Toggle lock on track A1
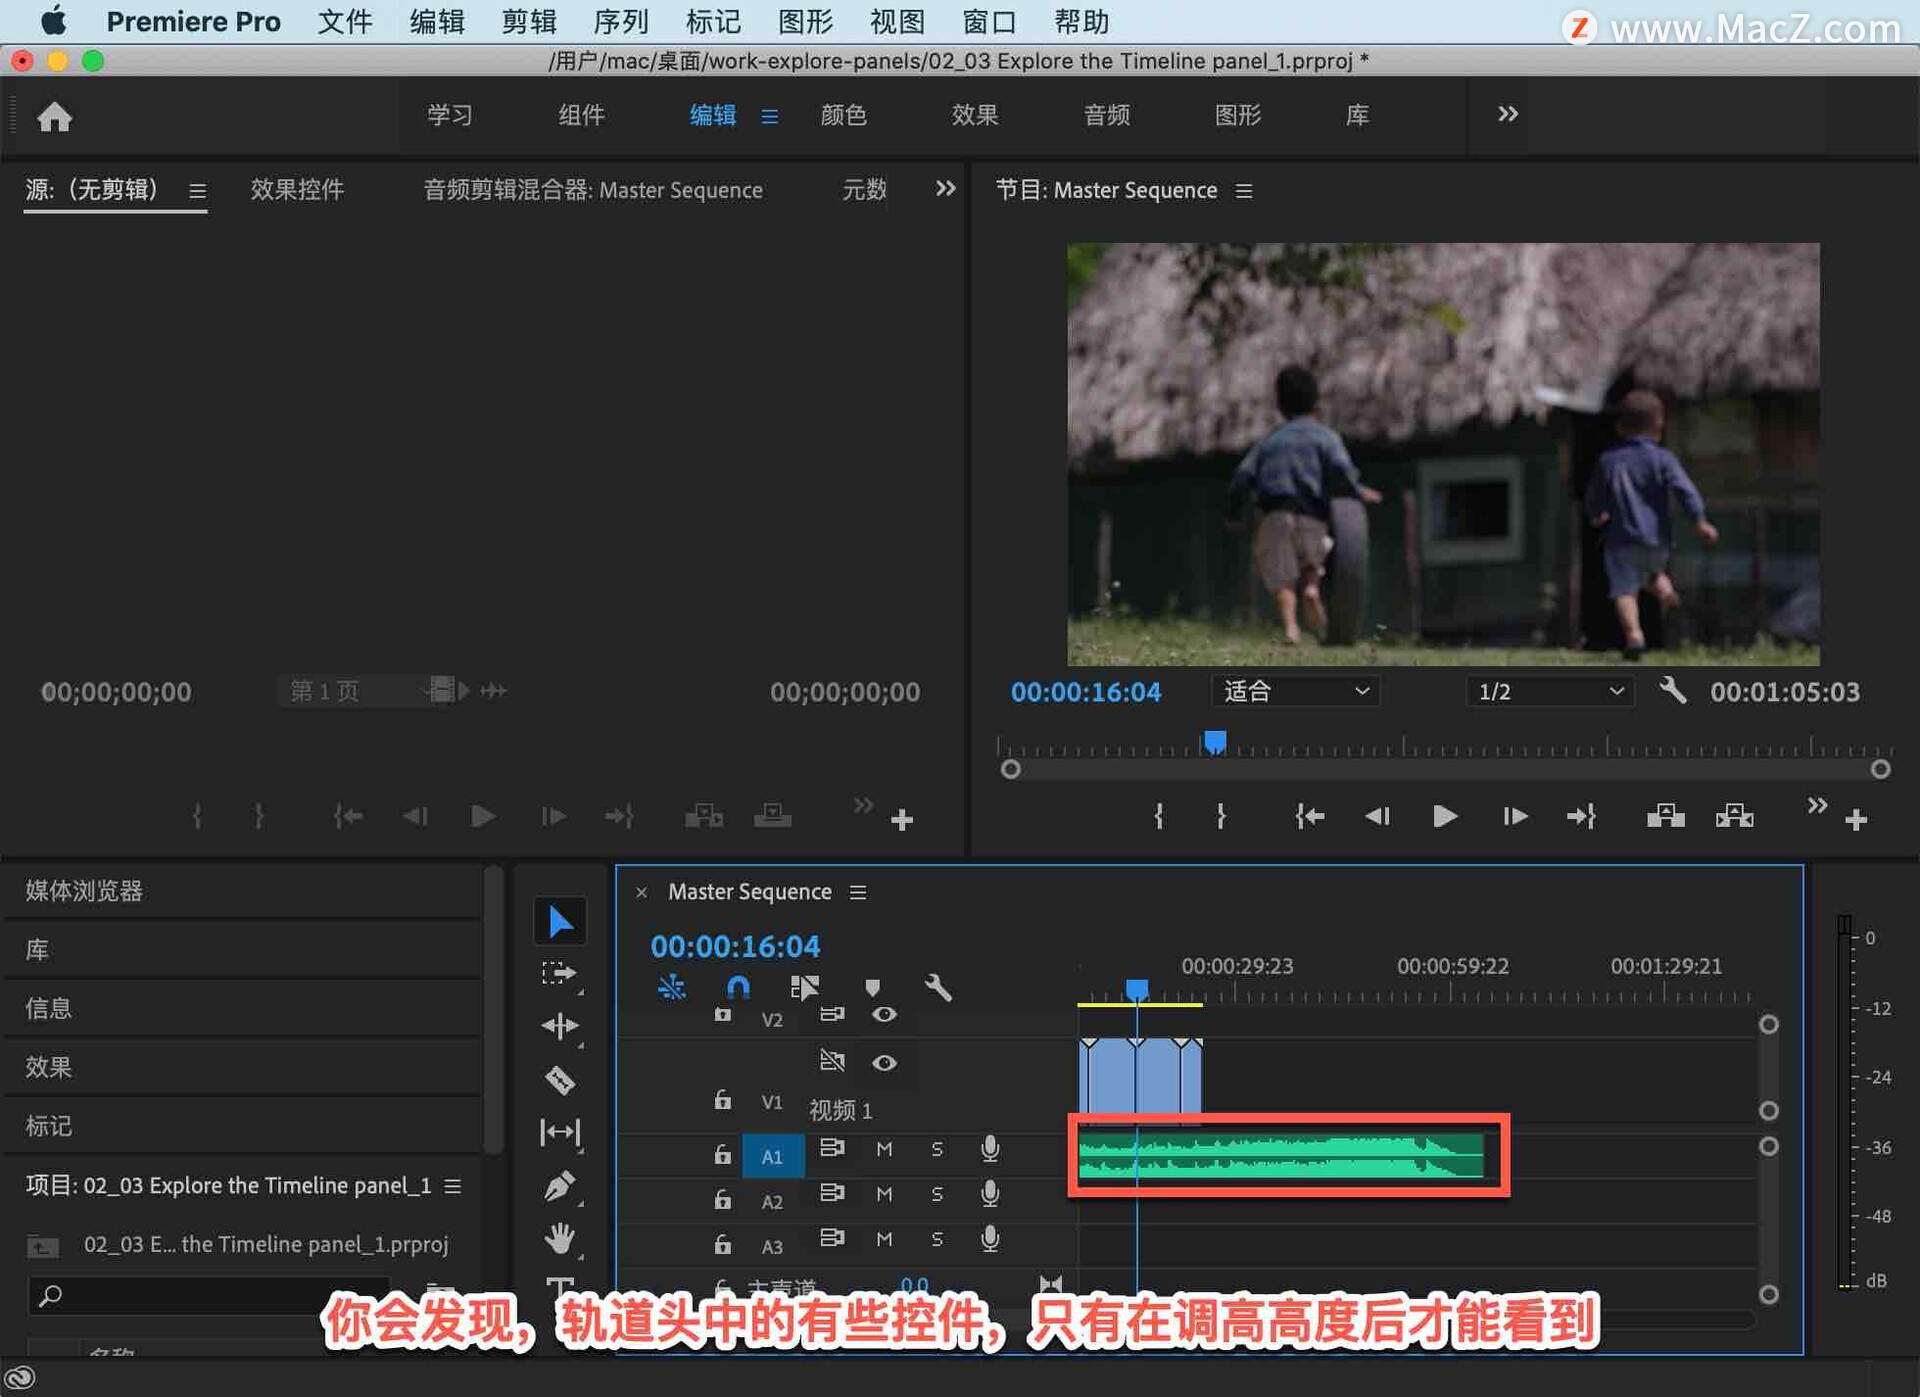This screenshot has width=1920, height=1397. (722, 1154)
